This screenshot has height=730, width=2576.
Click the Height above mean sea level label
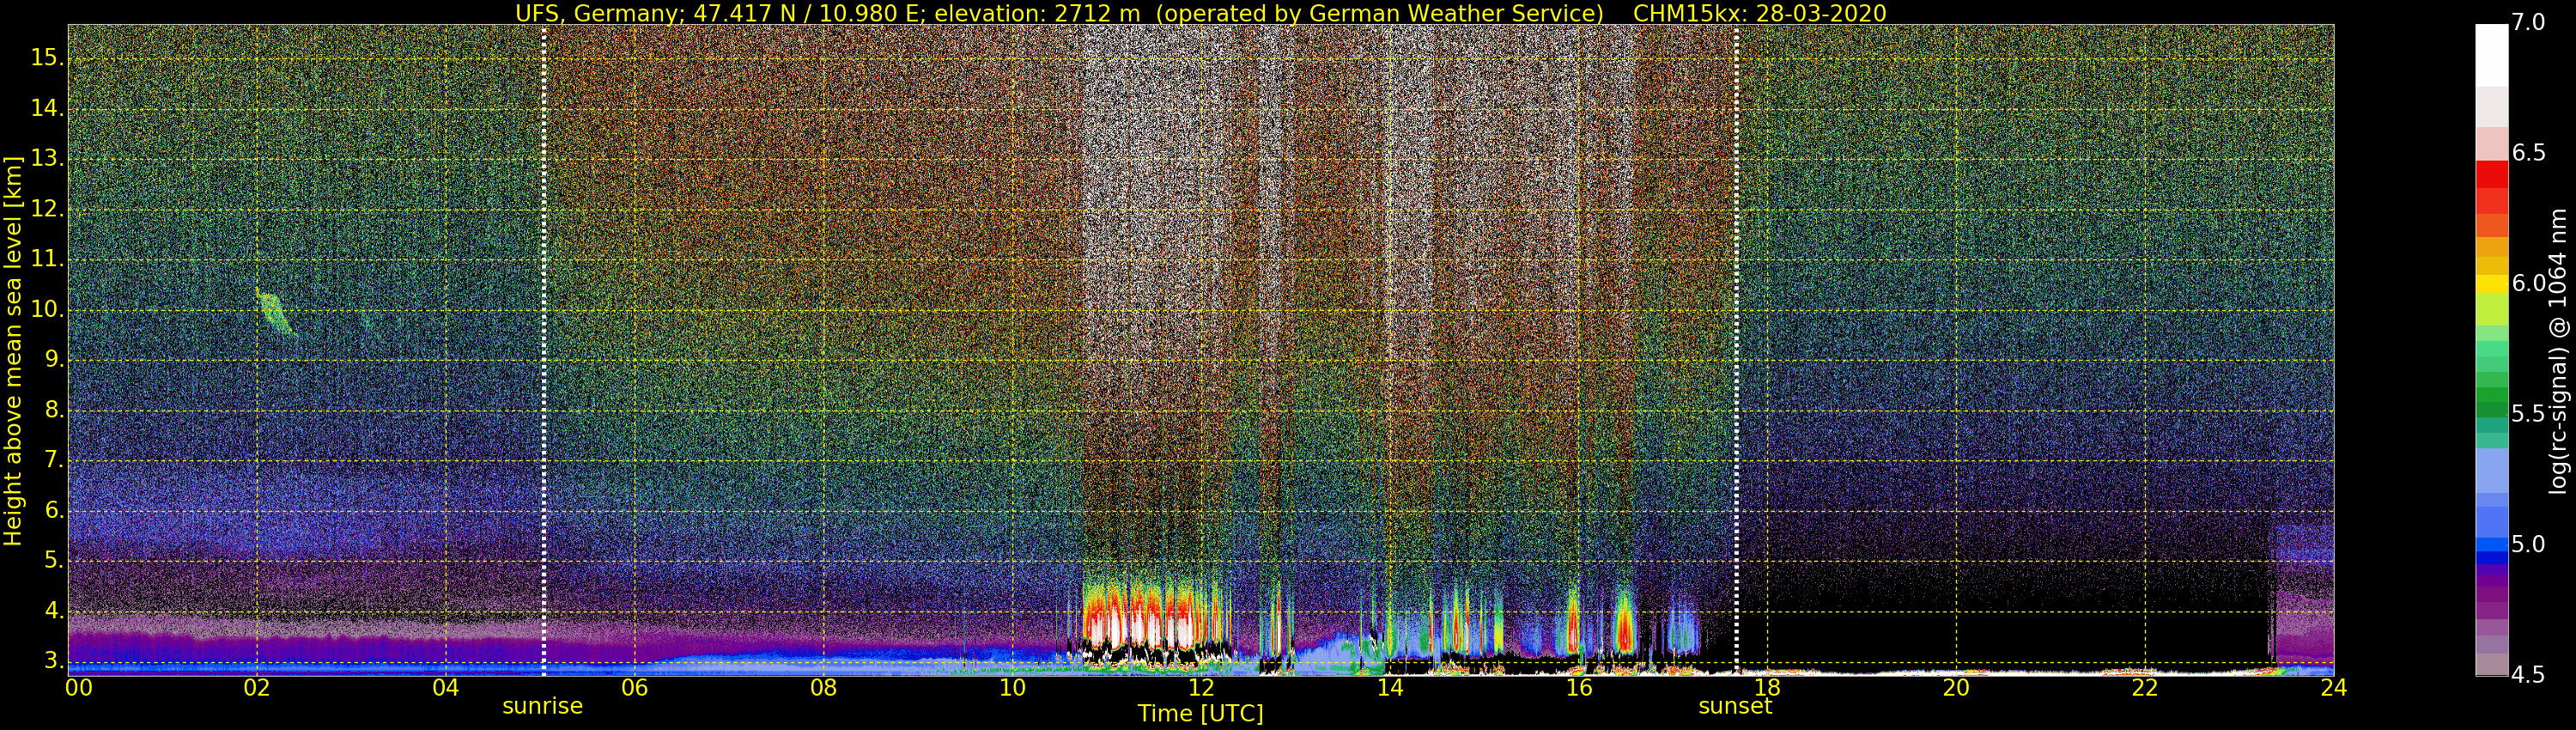(13, 350)
